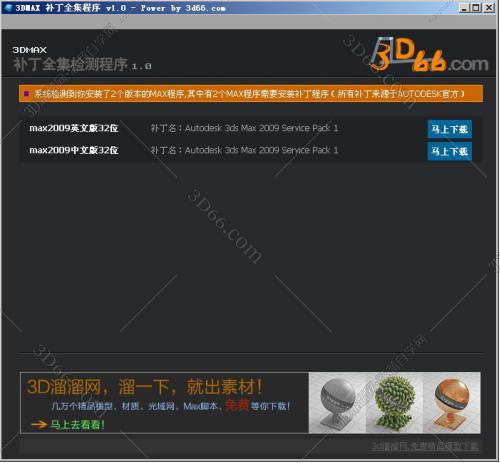
Task: Click the bottom-right footer link text
Action: [x=425, y=447]
